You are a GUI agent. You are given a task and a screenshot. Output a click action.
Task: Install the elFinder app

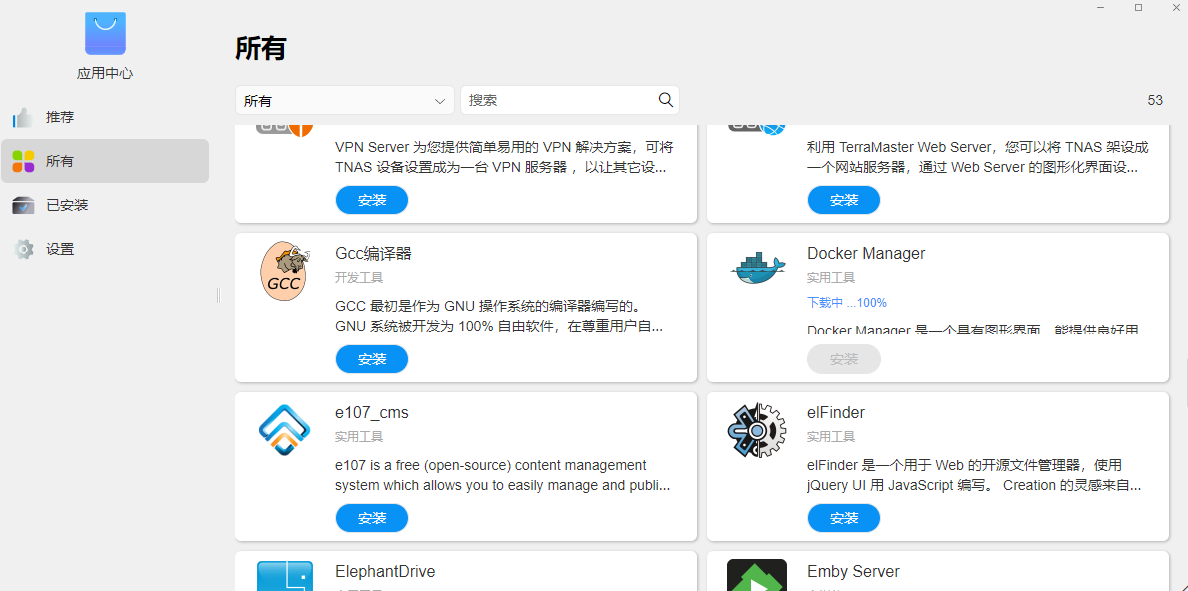[844, 518]
